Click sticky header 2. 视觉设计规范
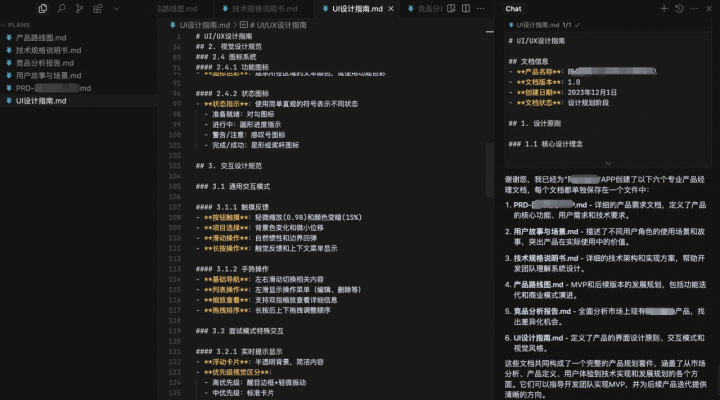Screen dimensions: 720x400 click(x=229, y=46)
